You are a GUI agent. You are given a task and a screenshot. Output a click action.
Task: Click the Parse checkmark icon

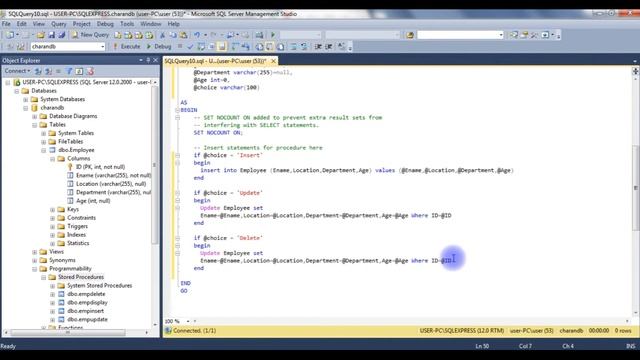(x=190, y=47)
